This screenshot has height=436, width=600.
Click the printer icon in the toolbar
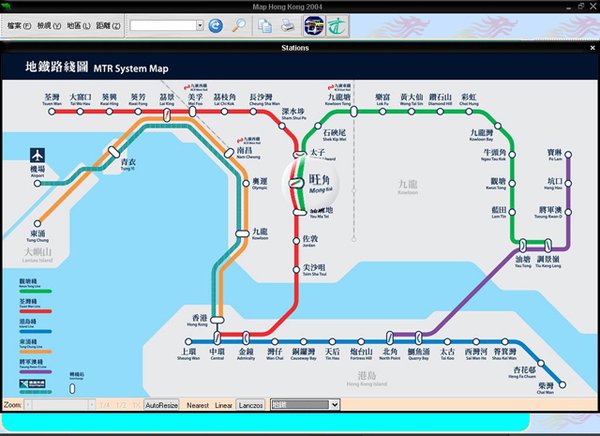287,24
